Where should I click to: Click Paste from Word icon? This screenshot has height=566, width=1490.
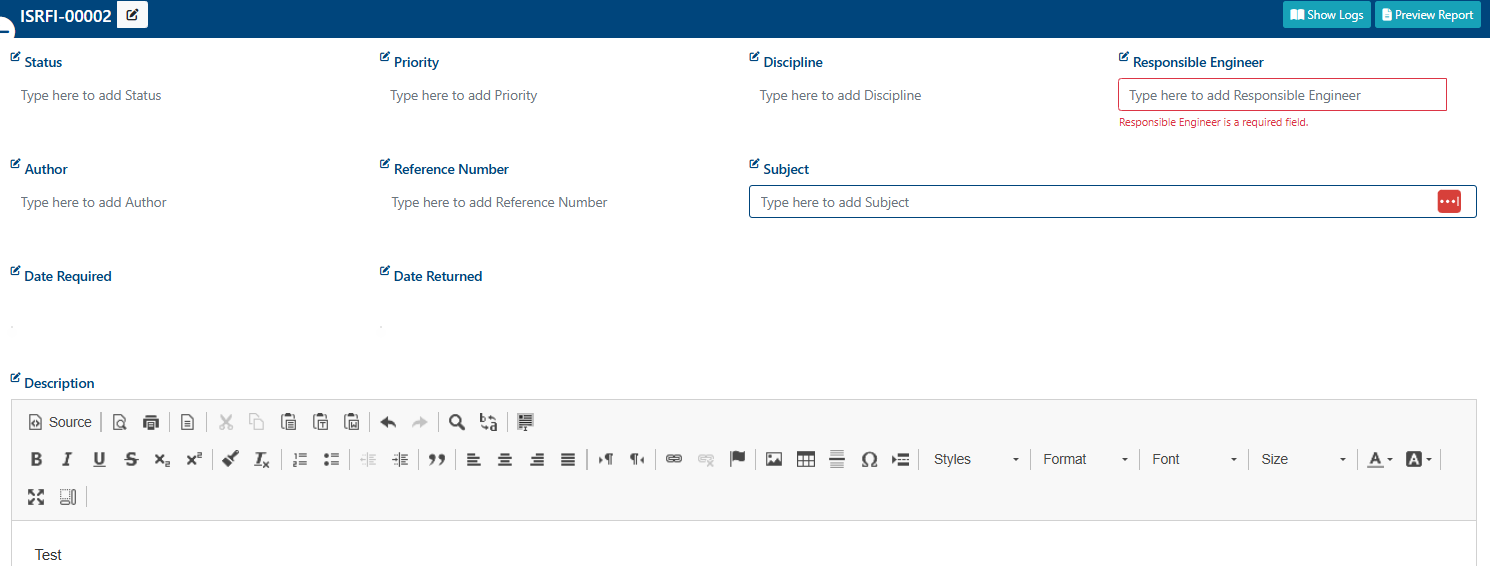click(352, 422)
